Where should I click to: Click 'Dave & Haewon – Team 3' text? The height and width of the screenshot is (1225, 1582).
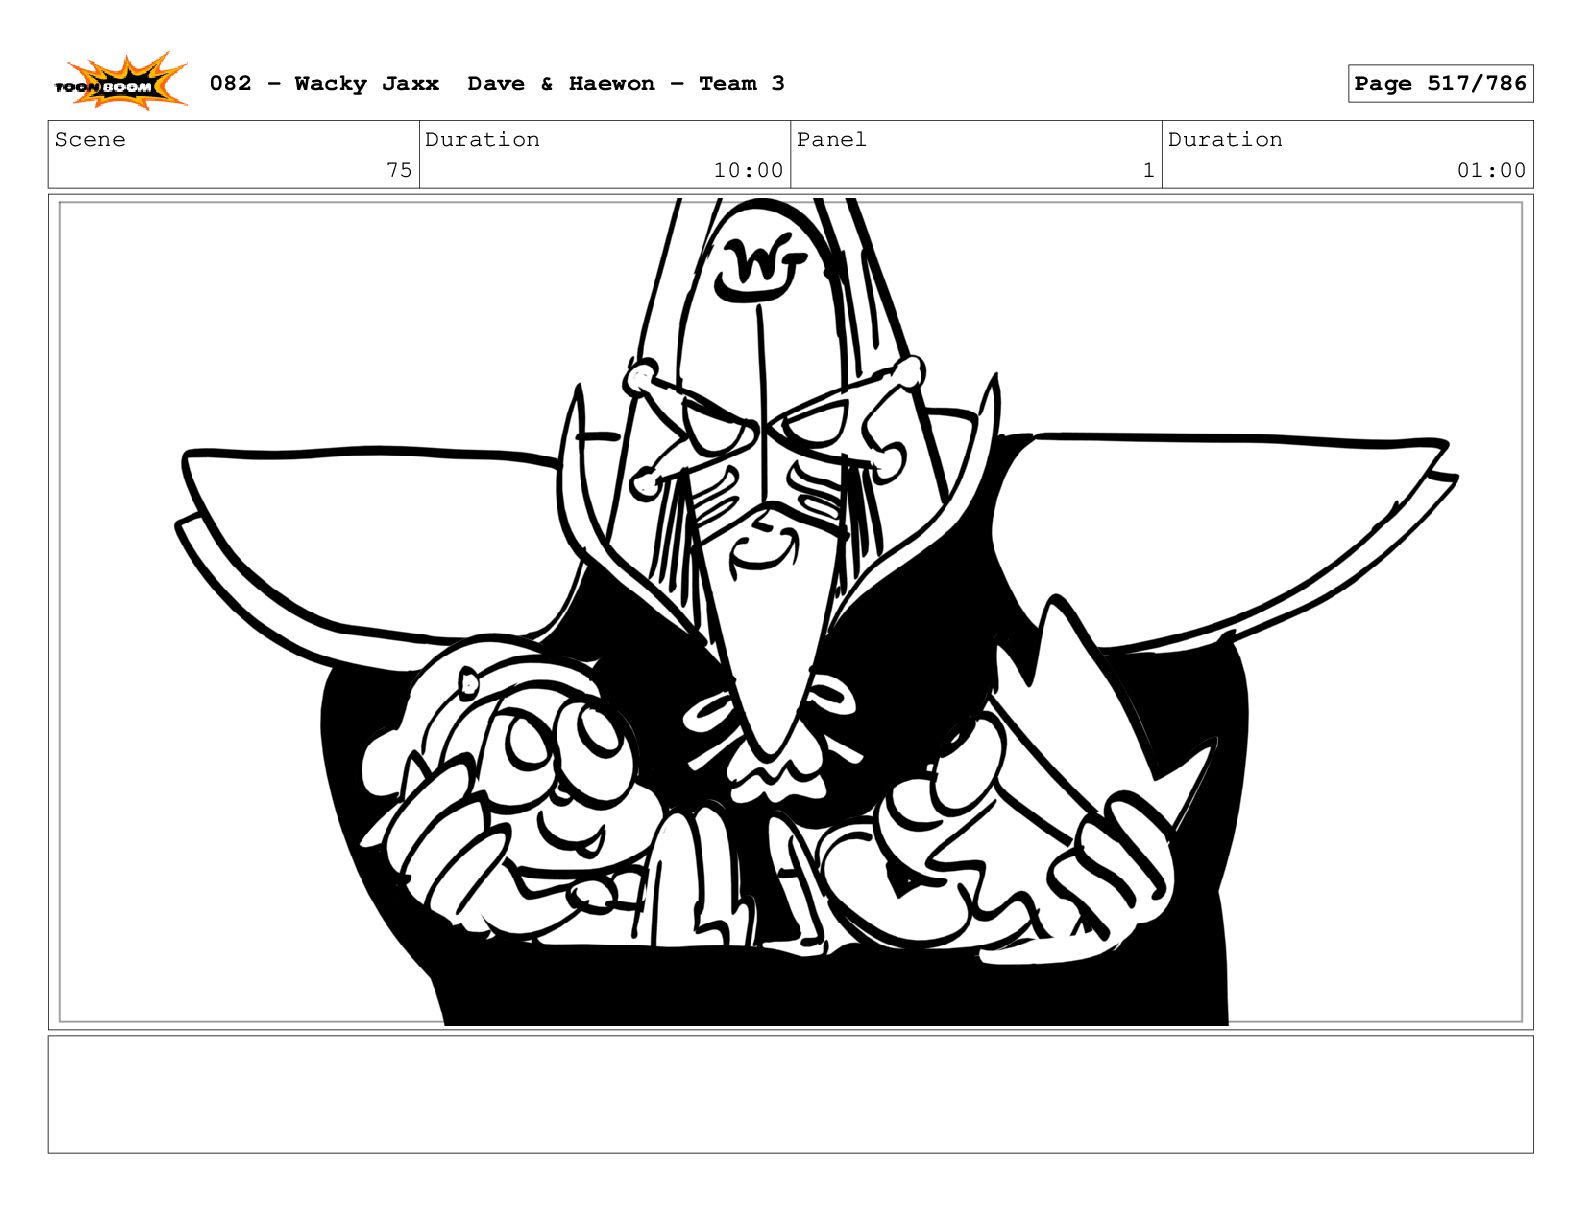tap(626, 84)
